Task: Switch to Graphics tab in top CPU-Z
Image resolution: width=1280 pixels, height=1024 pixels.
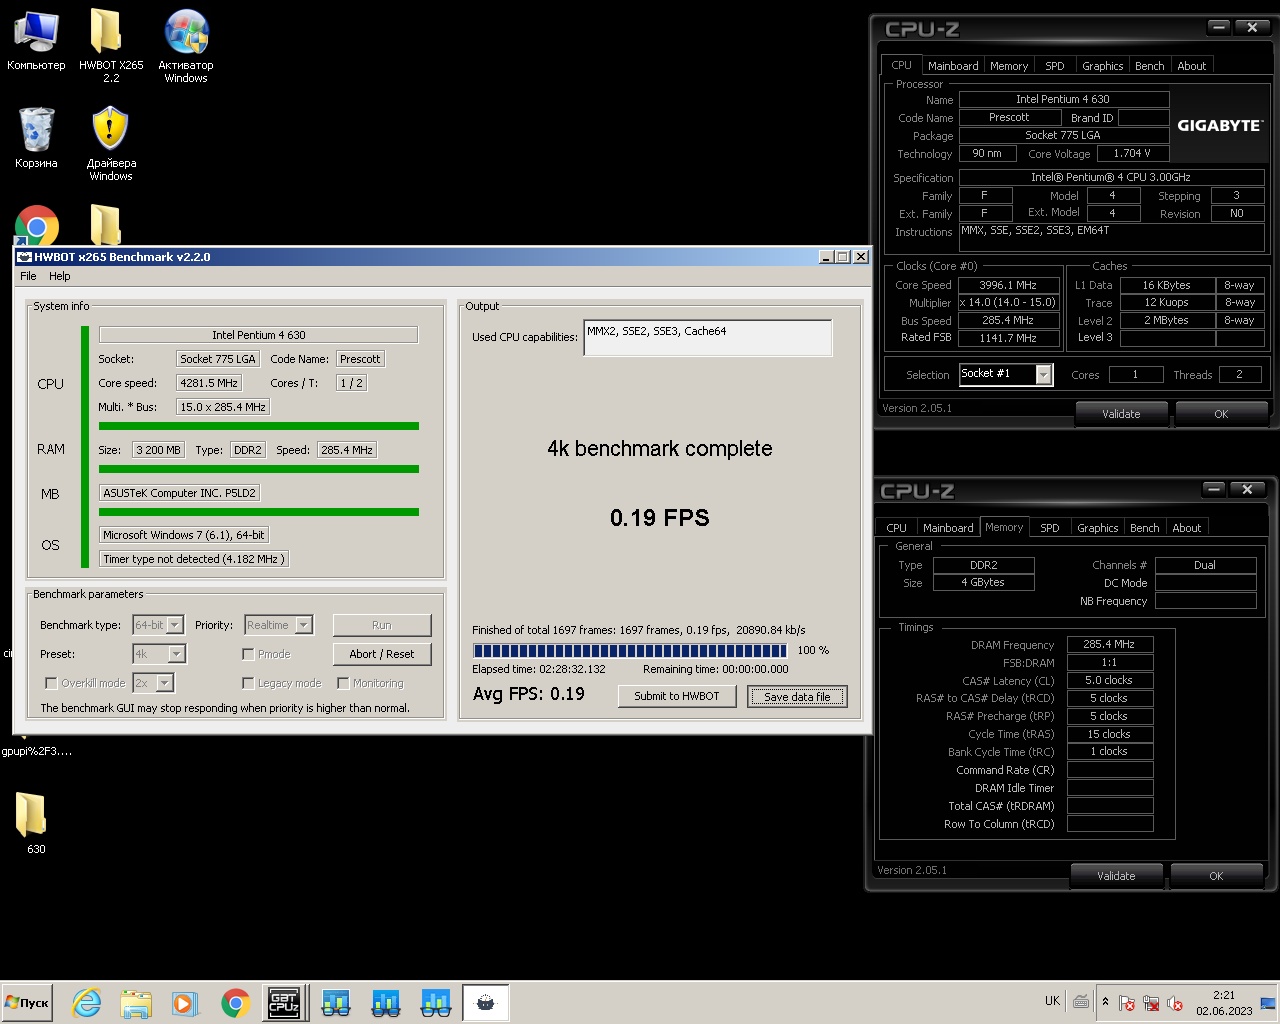Action: click(x=1103, y=66)
